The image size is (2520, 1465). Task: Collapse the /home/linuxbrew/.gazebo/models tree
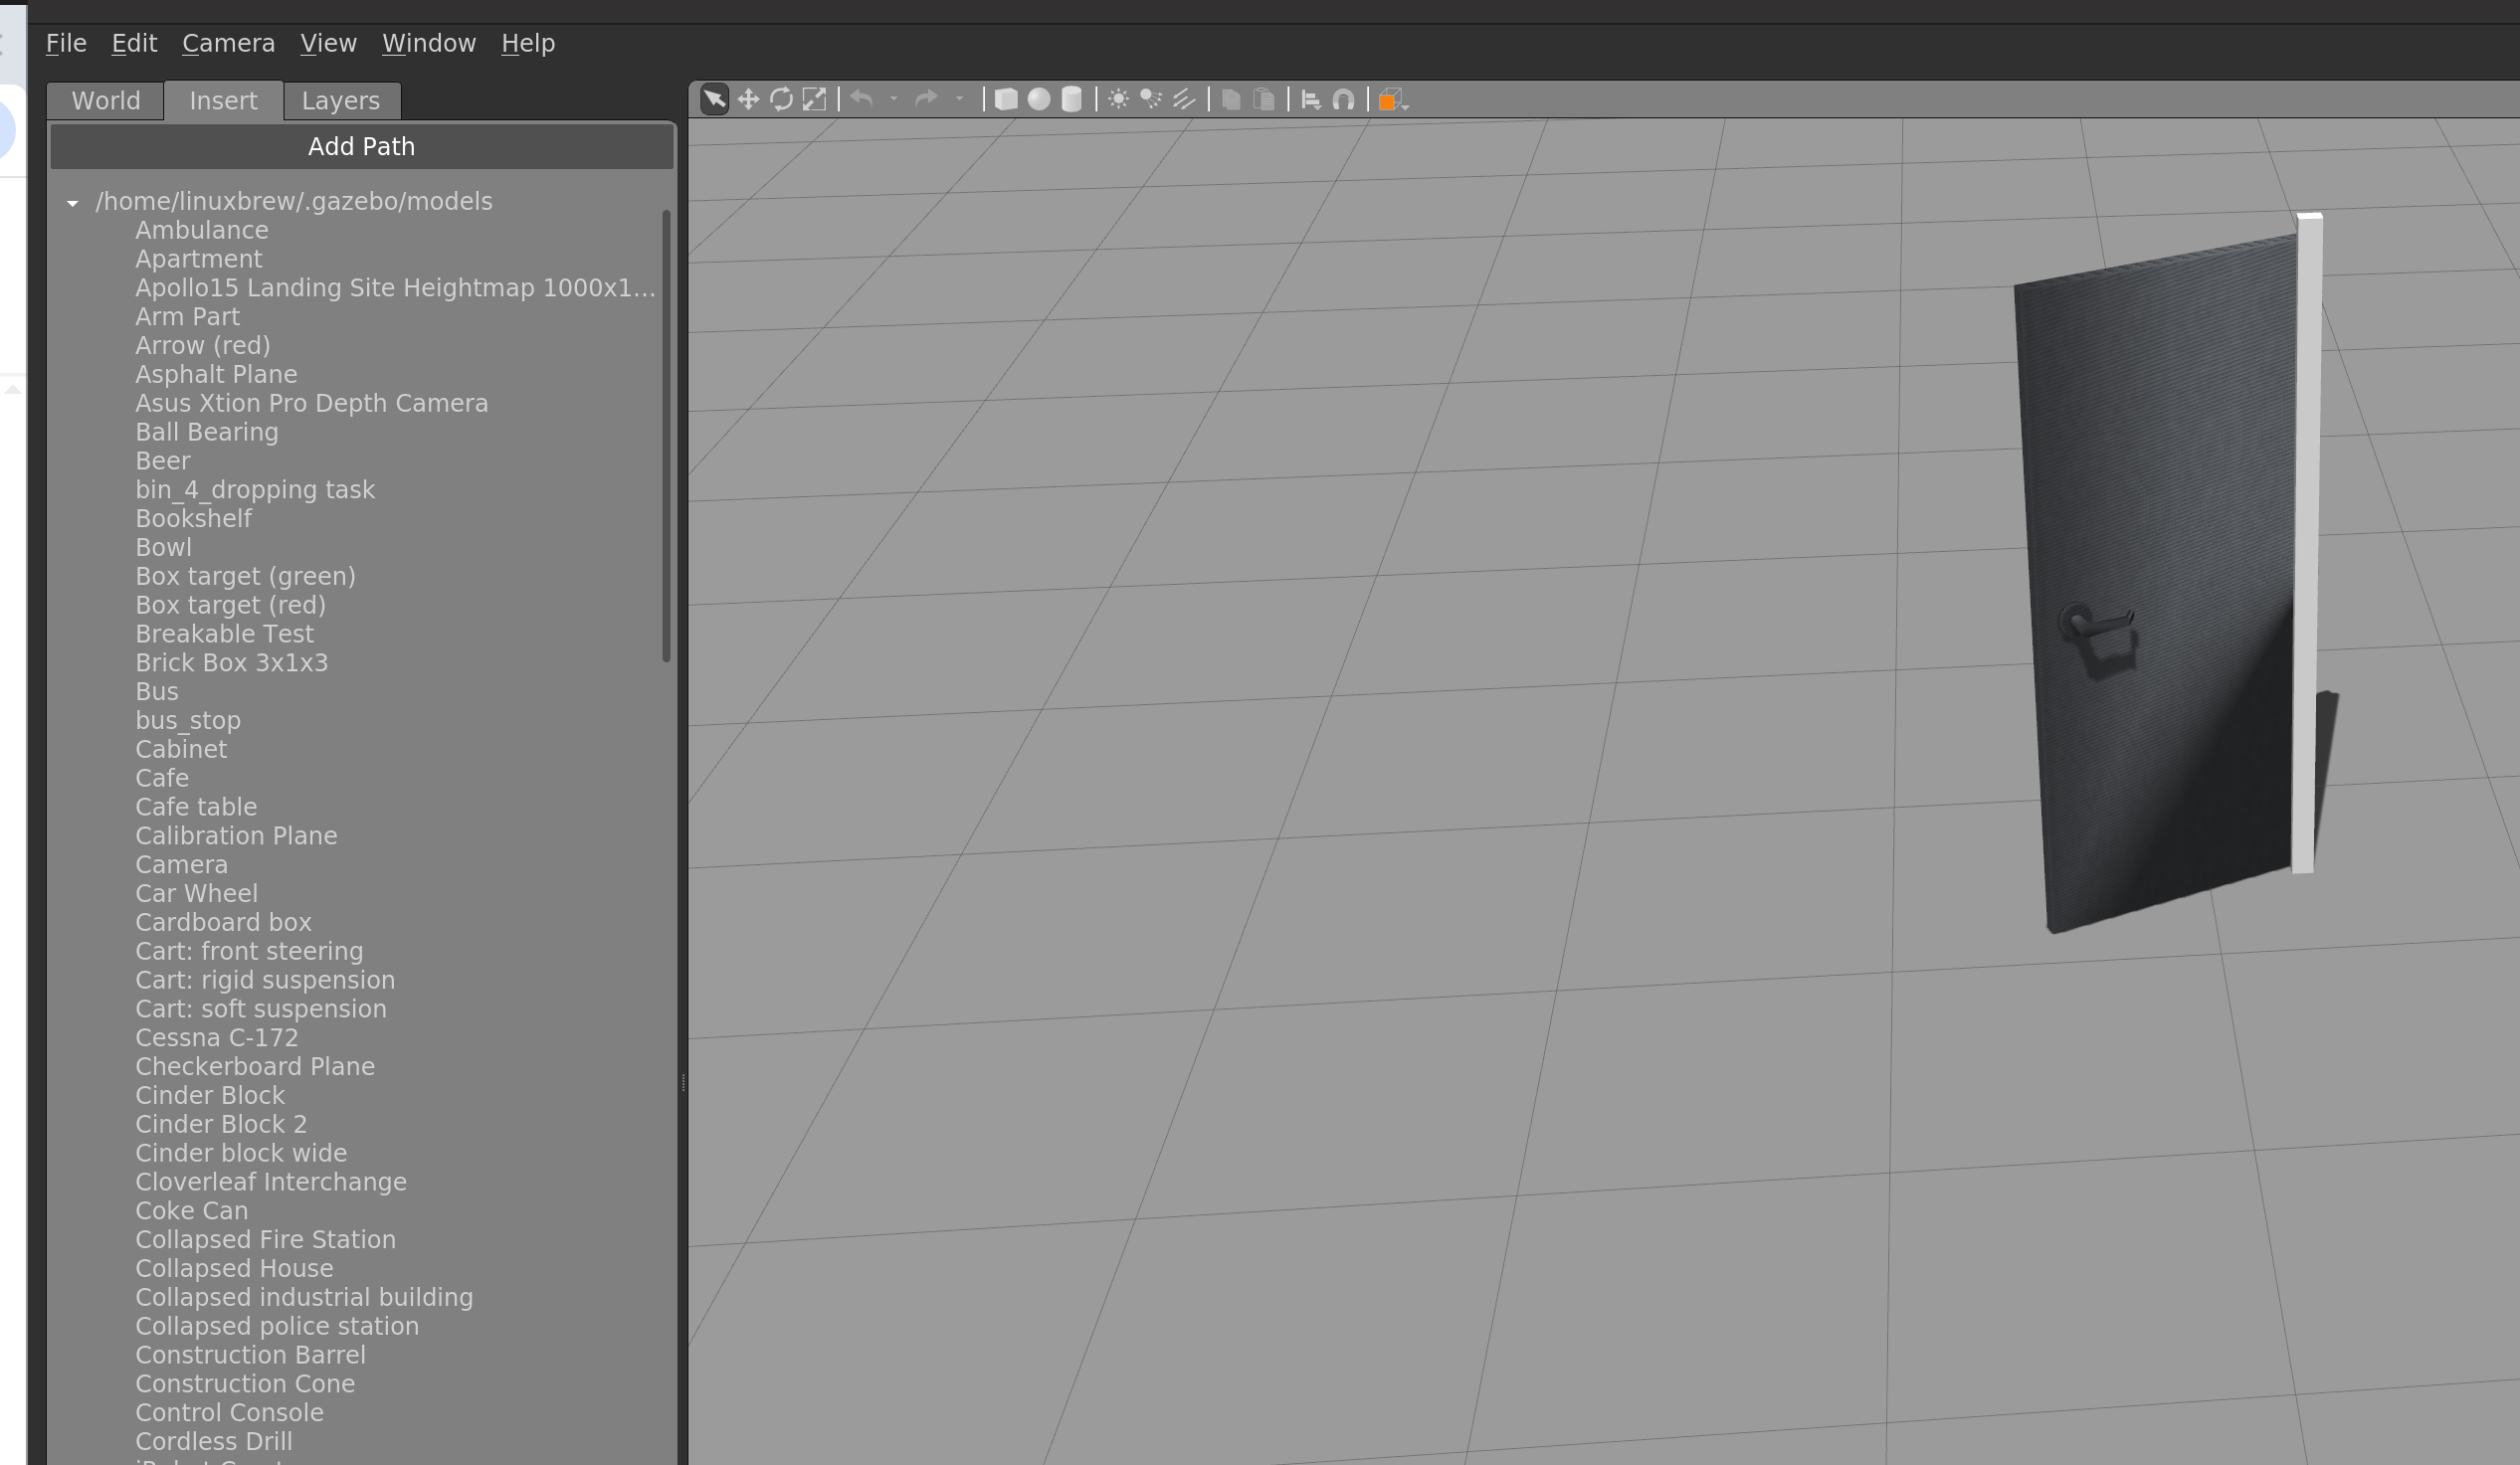coord(73,203)
